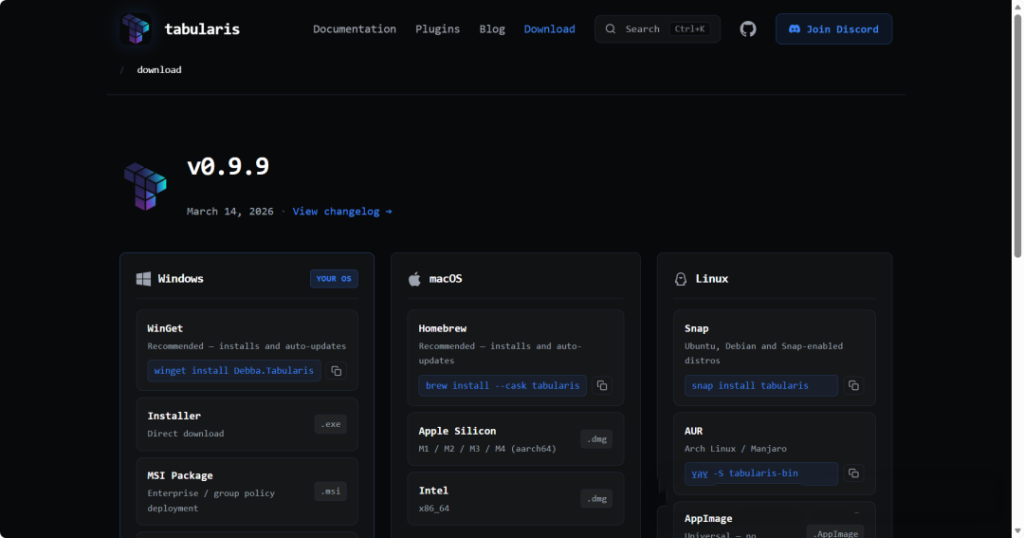Go to the Plugins page

point(437,29)
